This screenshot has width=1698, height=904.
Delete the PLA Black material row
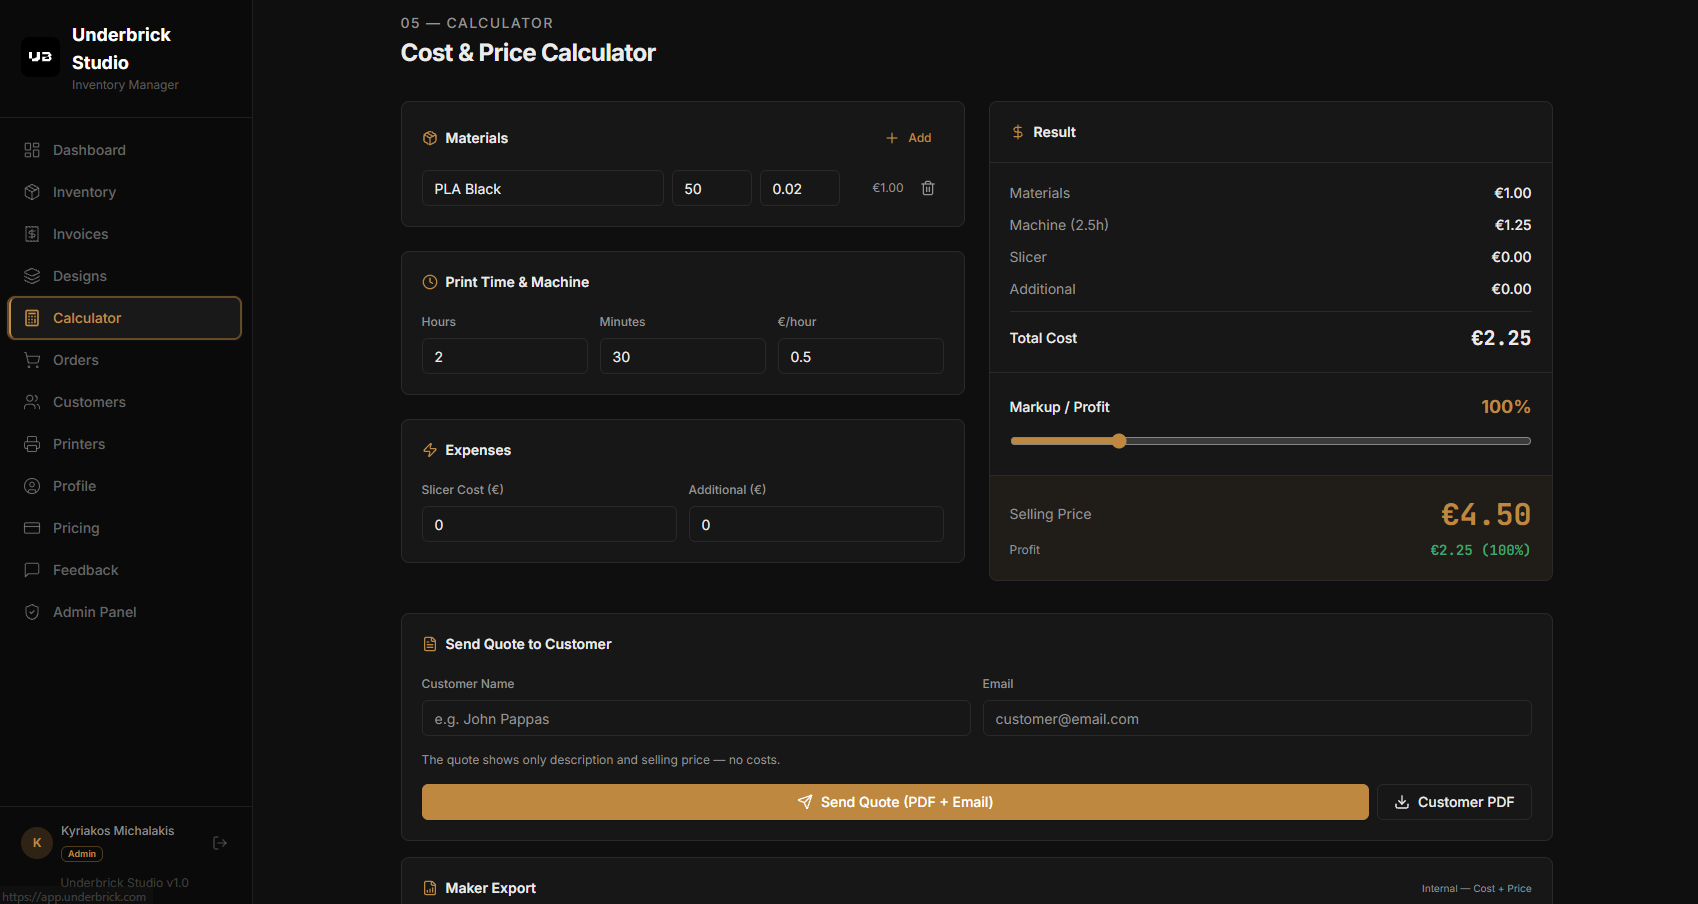(928, 188)
